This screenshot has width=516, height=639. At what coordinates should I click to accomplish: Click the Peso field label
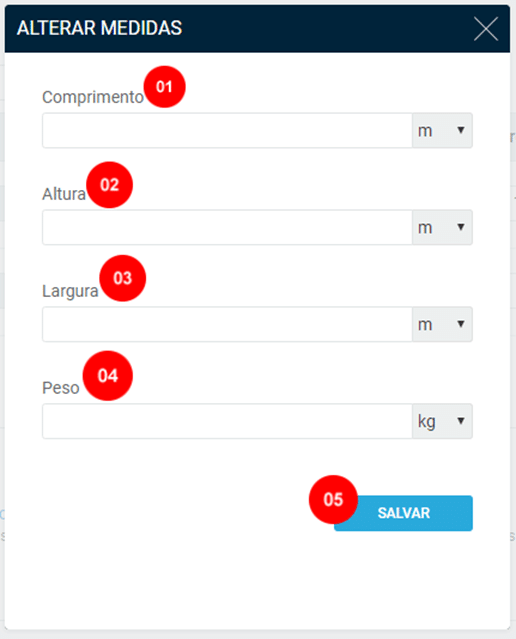click(61, 388)
